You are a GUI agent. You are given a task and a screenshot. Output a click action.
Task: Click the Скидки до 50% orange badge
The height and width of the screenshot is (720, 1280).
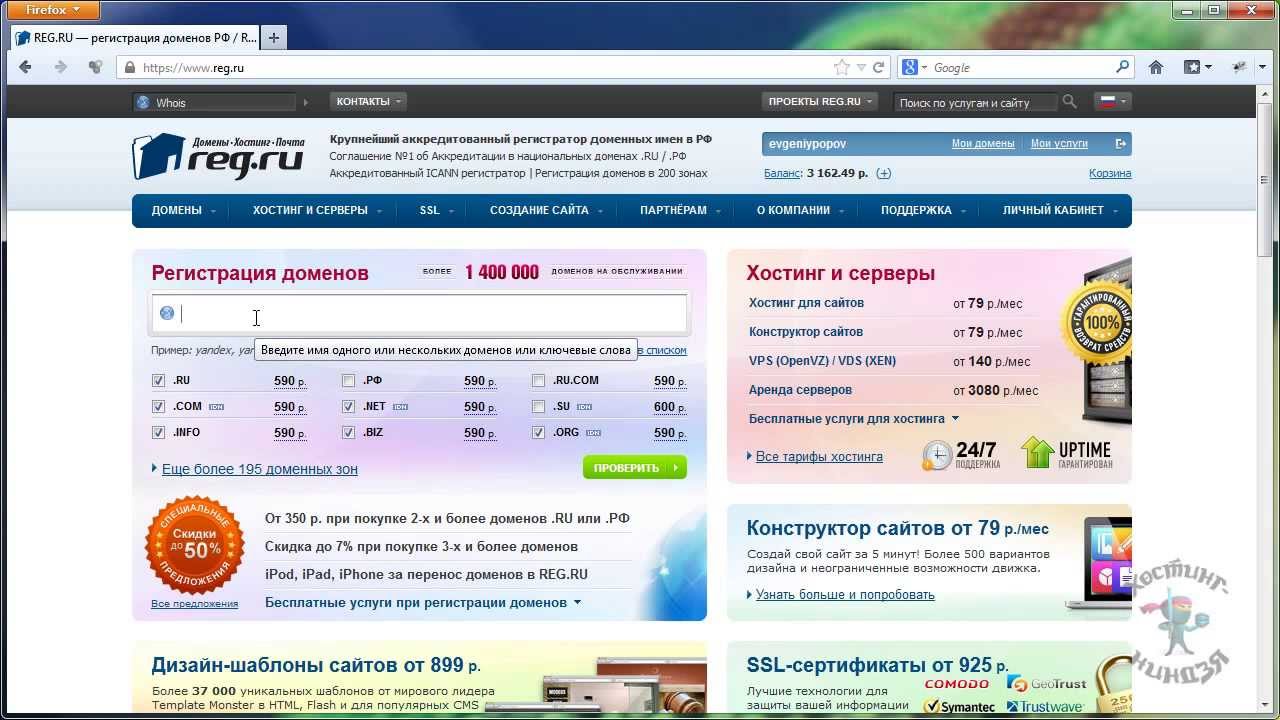point(195,545)
